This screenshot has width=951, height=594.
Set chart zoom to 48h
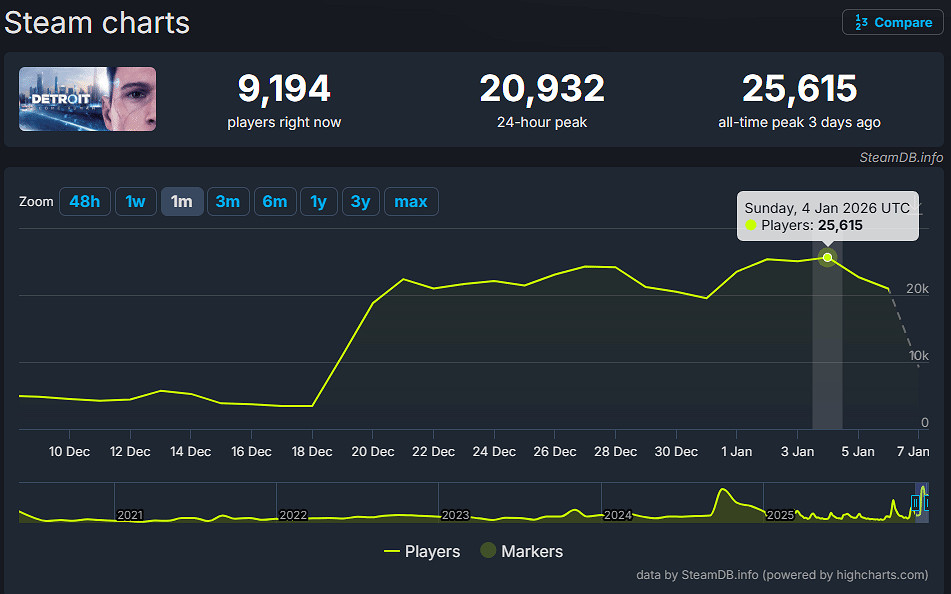(84, 202)
